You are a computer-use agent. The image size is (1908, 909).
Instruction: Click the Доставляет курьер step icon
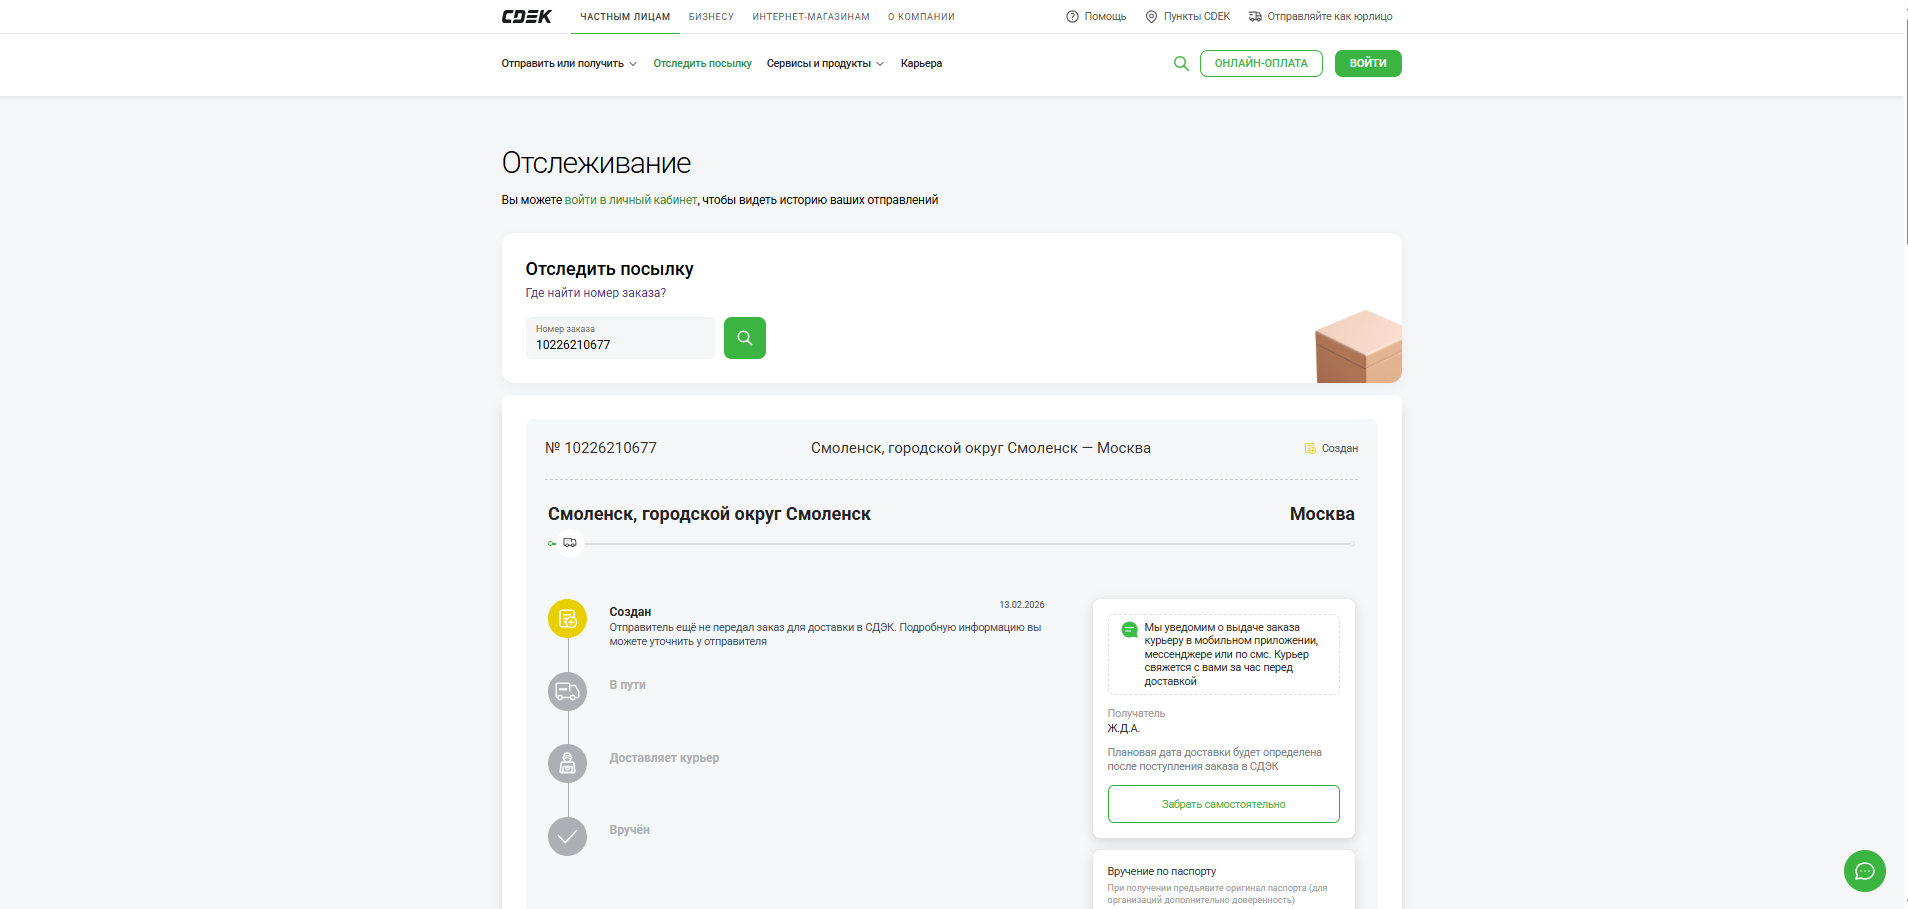[567, 764]
